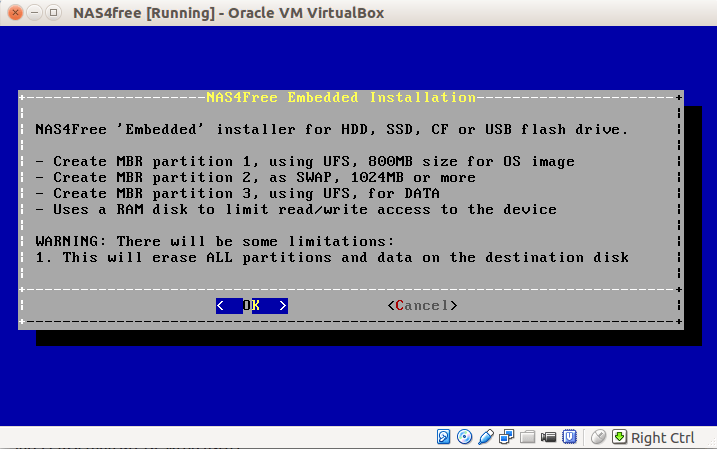The width and height of the screenshot is (717, 449).
Task: Click the window title bar text
Action: click(x=229, y=13)
